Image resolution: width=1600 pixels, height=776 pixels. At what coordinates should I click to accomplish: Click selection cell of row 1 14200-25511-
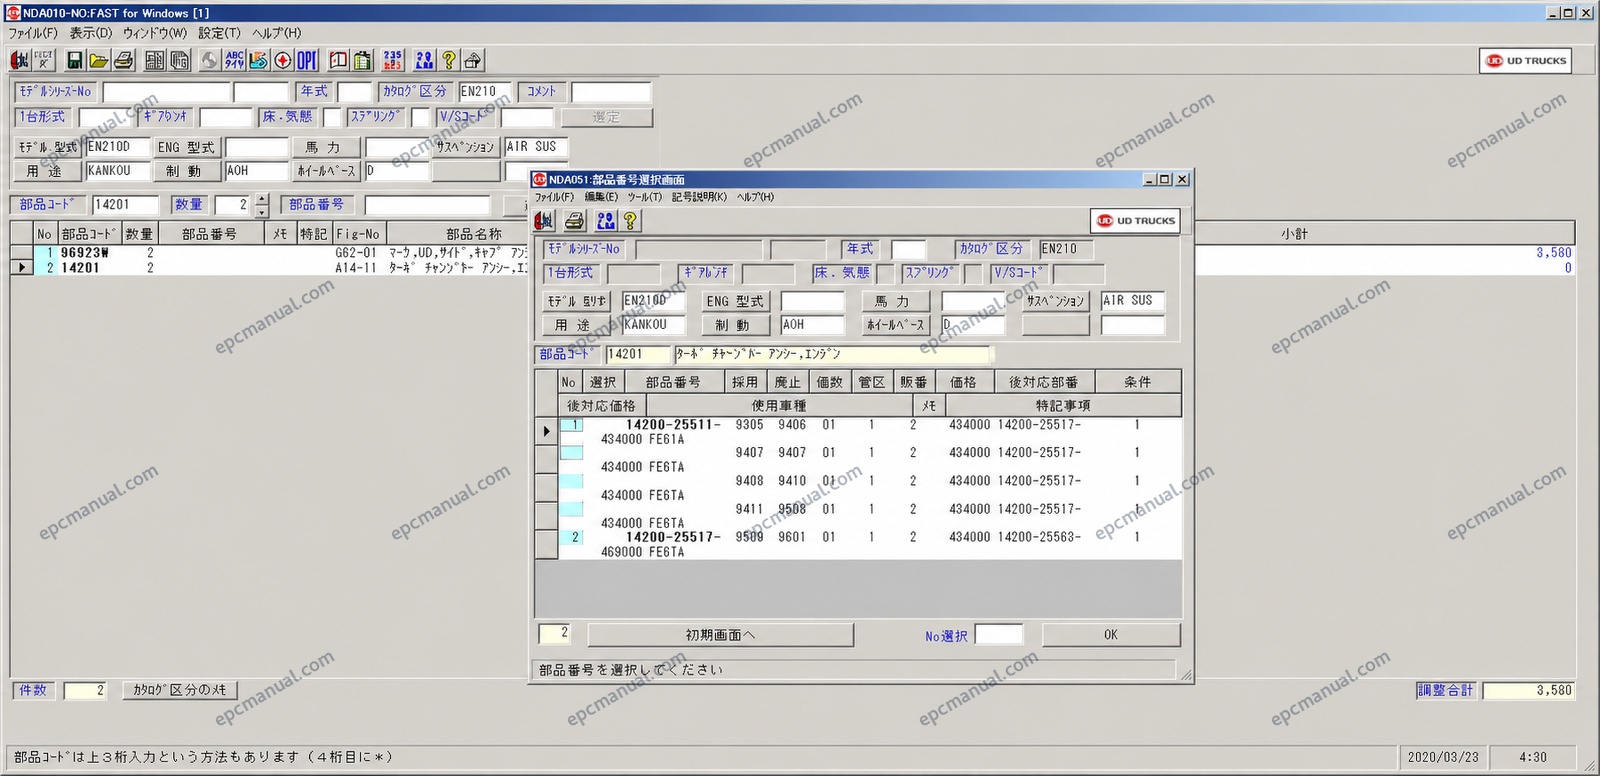[x=571, y=425]
